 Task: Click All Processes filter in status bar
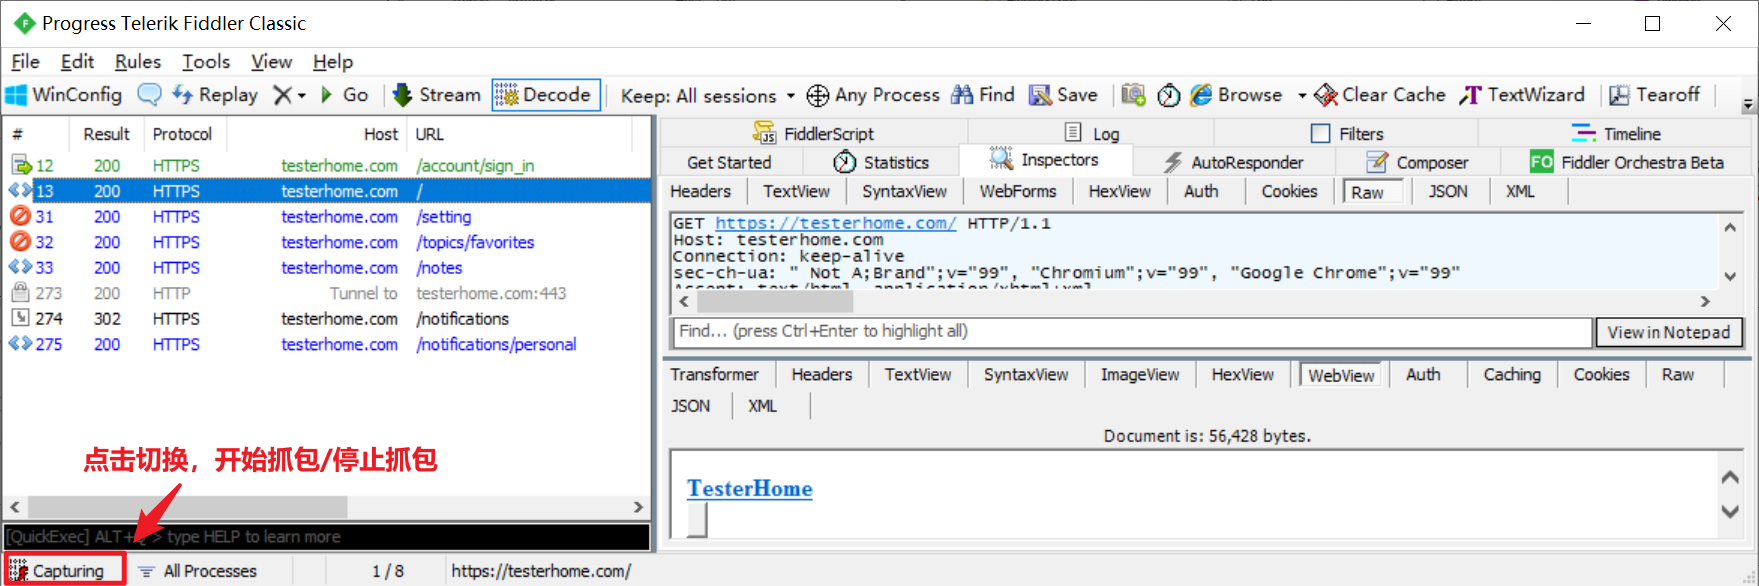point(198,571)
